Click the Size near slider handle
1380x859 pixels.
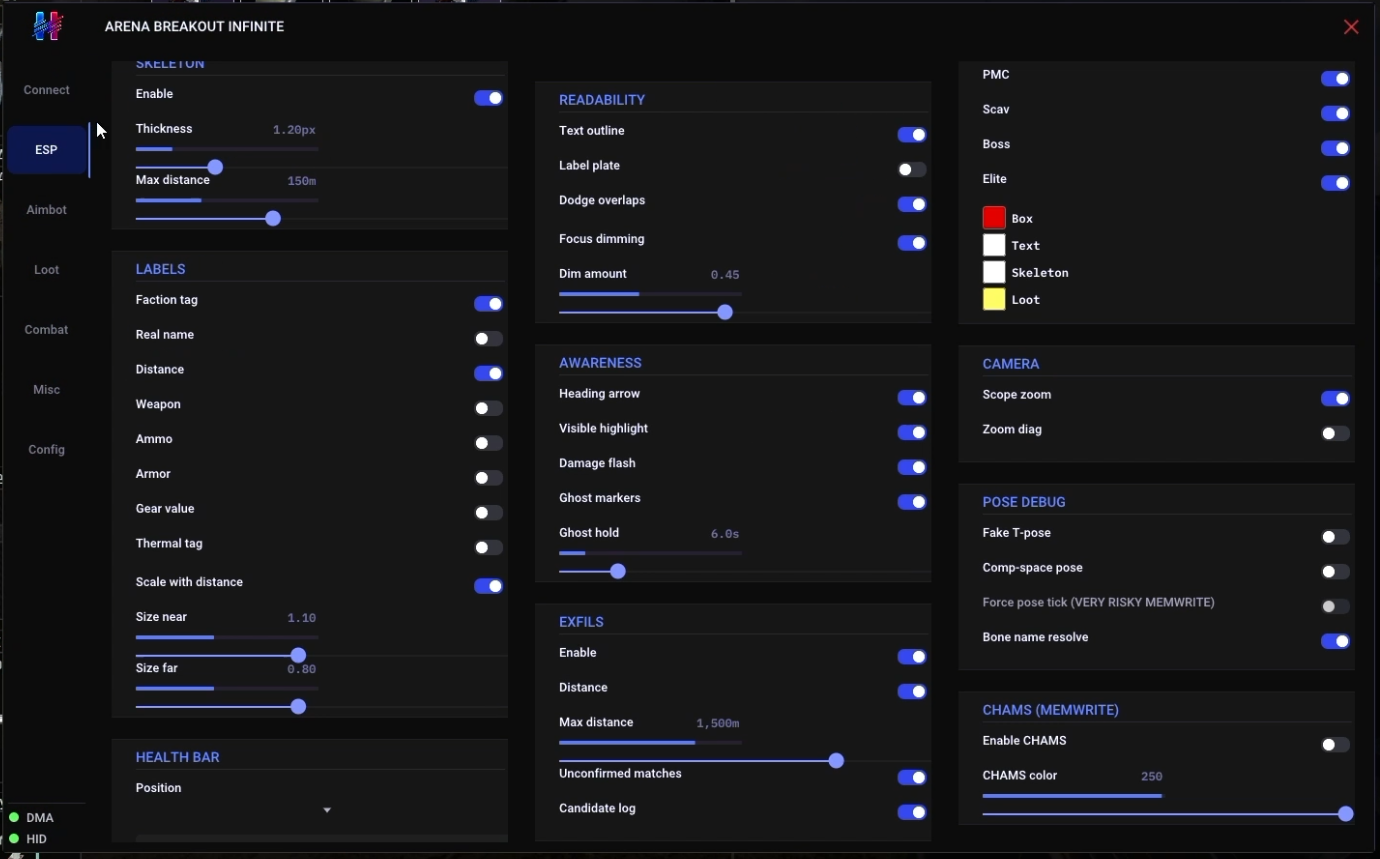(298, 655)
